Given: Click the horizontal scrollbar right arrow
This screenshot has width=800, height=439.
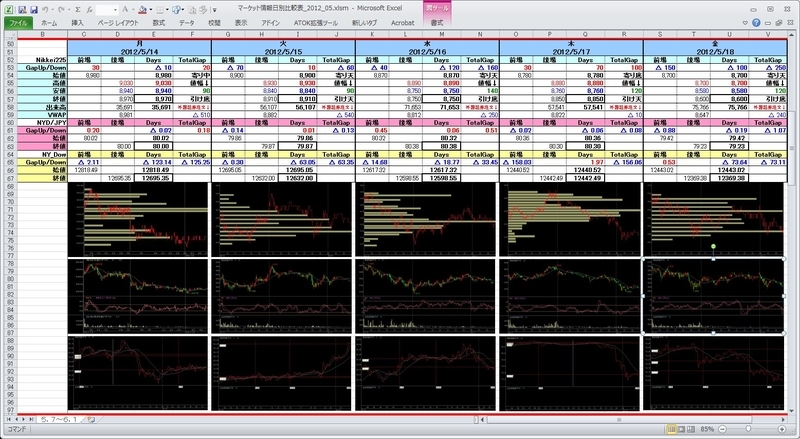Looking at the screenshot, I should (784, 420).
